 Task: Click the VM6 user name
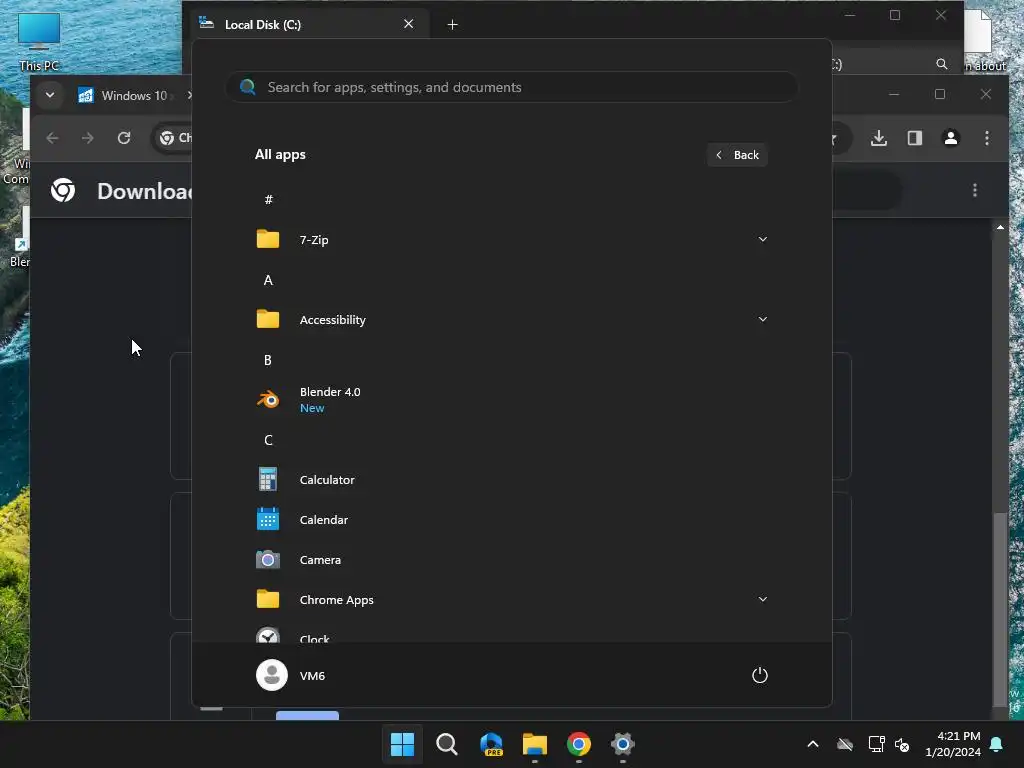312,676
